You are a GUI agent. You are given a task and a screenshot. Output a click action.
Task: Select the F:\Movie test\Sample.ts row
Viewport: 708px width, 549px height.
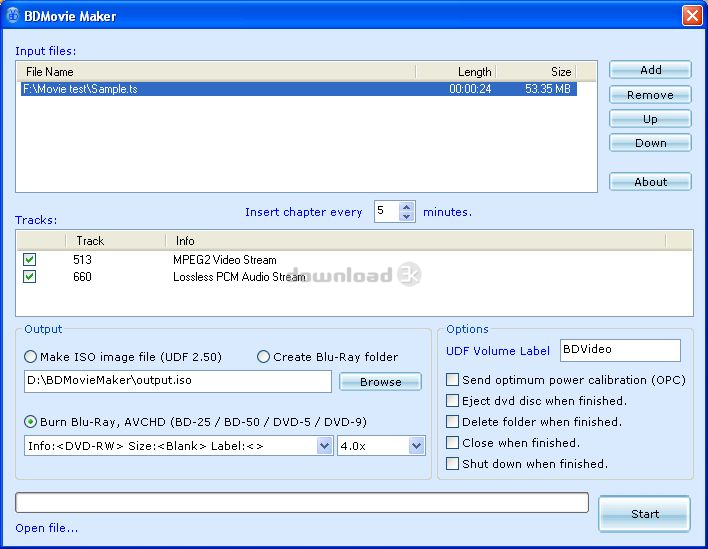pos(298,88)
